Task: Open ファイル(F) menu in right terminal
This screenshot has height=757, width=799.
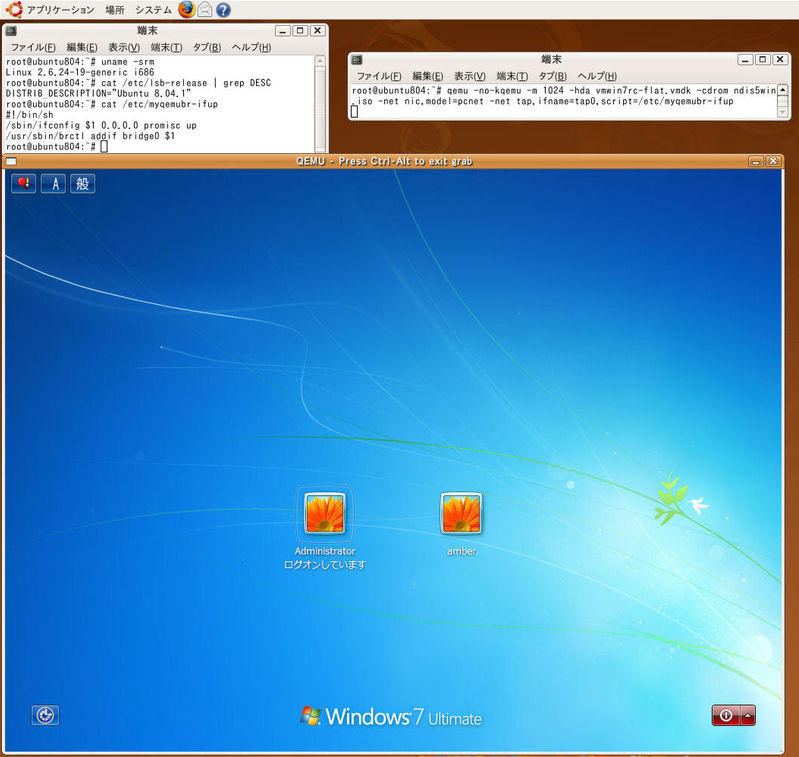Action: click(x=379, y=76)
